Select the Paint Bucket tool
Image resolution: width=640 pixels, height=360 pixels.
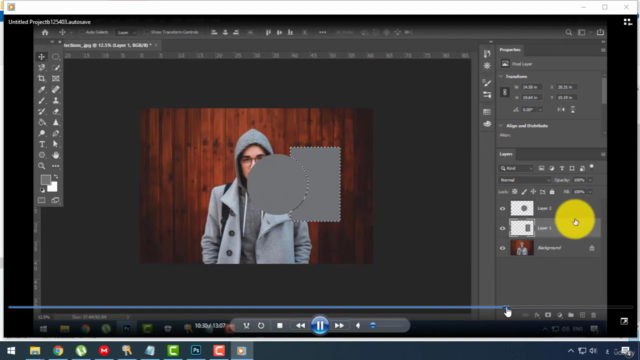pyautogui.click(x=42, y=122)
